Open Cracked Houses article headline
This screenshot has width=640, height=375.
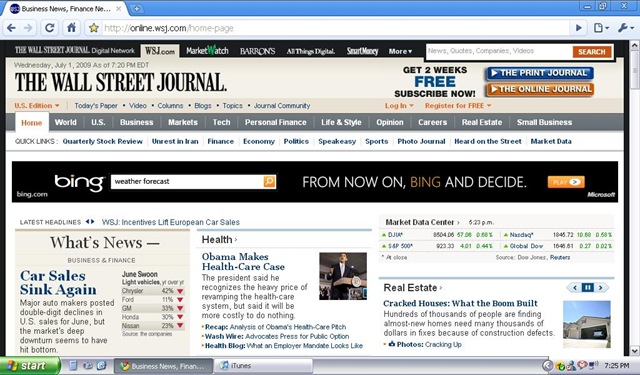coord(460,303)
